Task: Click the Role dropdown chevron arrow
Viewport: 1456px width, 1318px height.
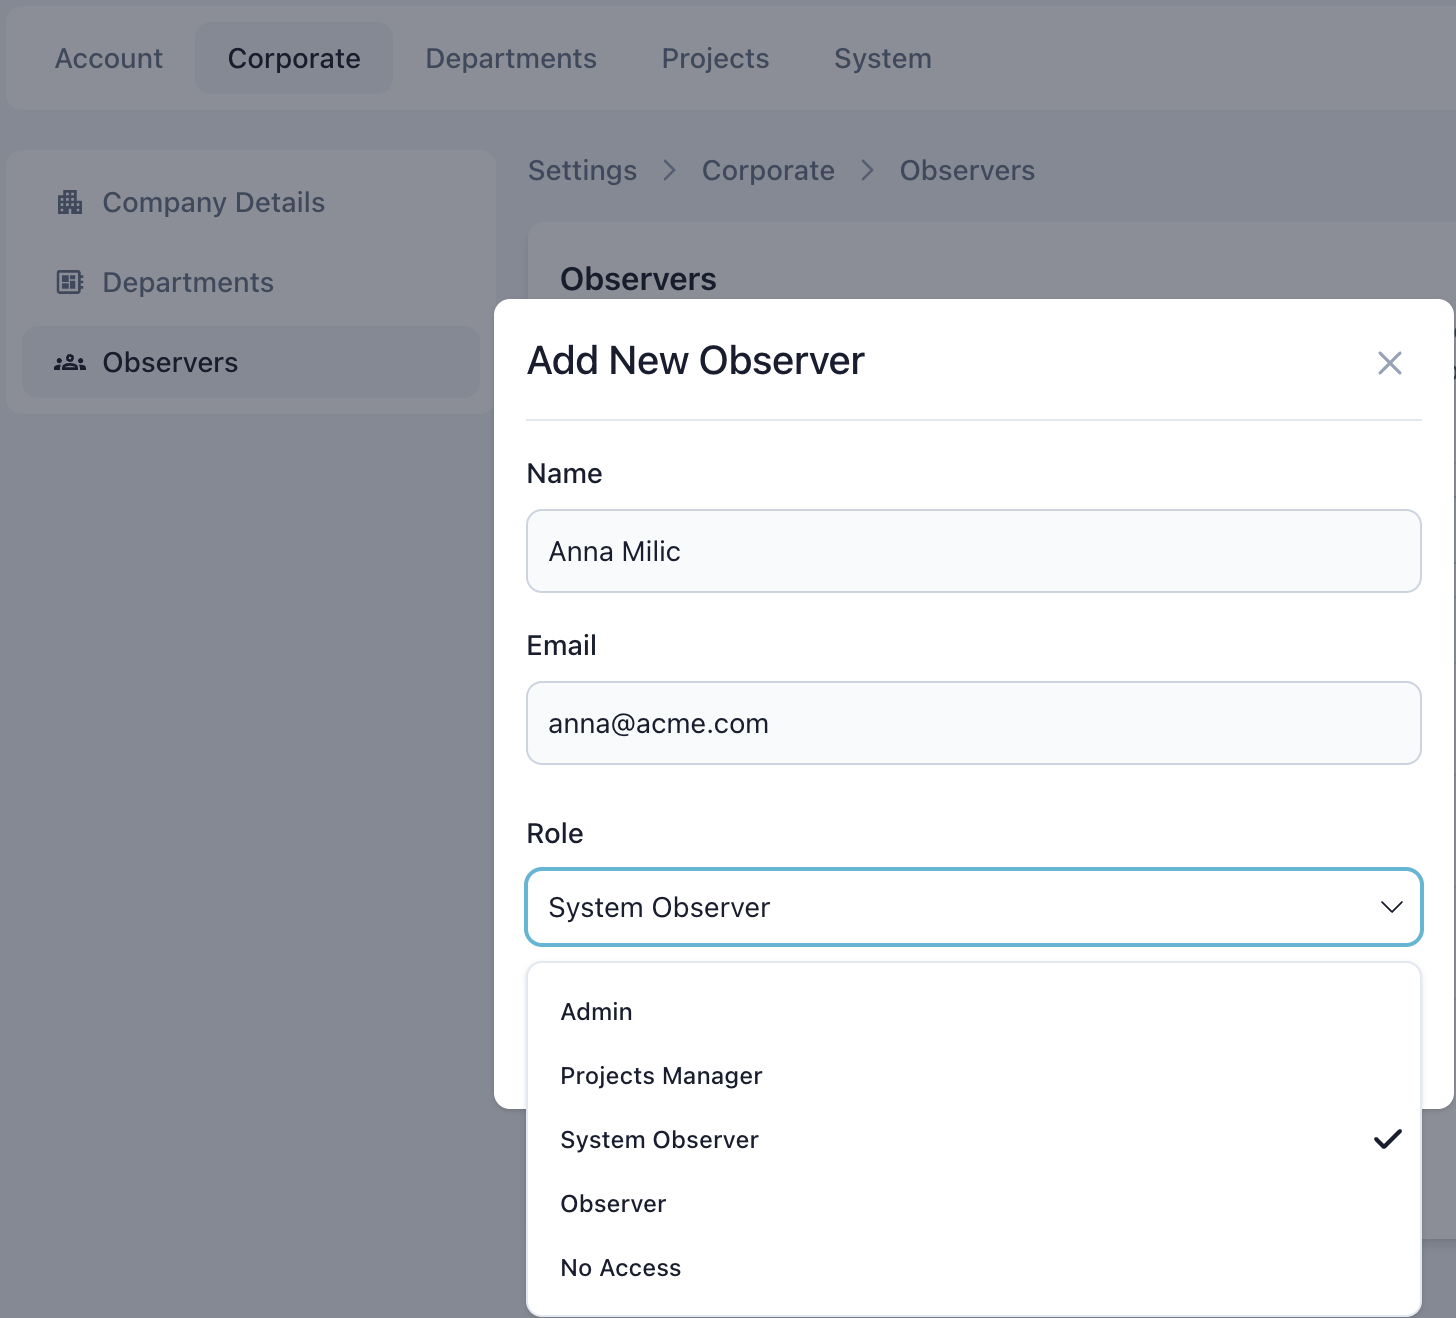Action: (x=1391, y=907)
